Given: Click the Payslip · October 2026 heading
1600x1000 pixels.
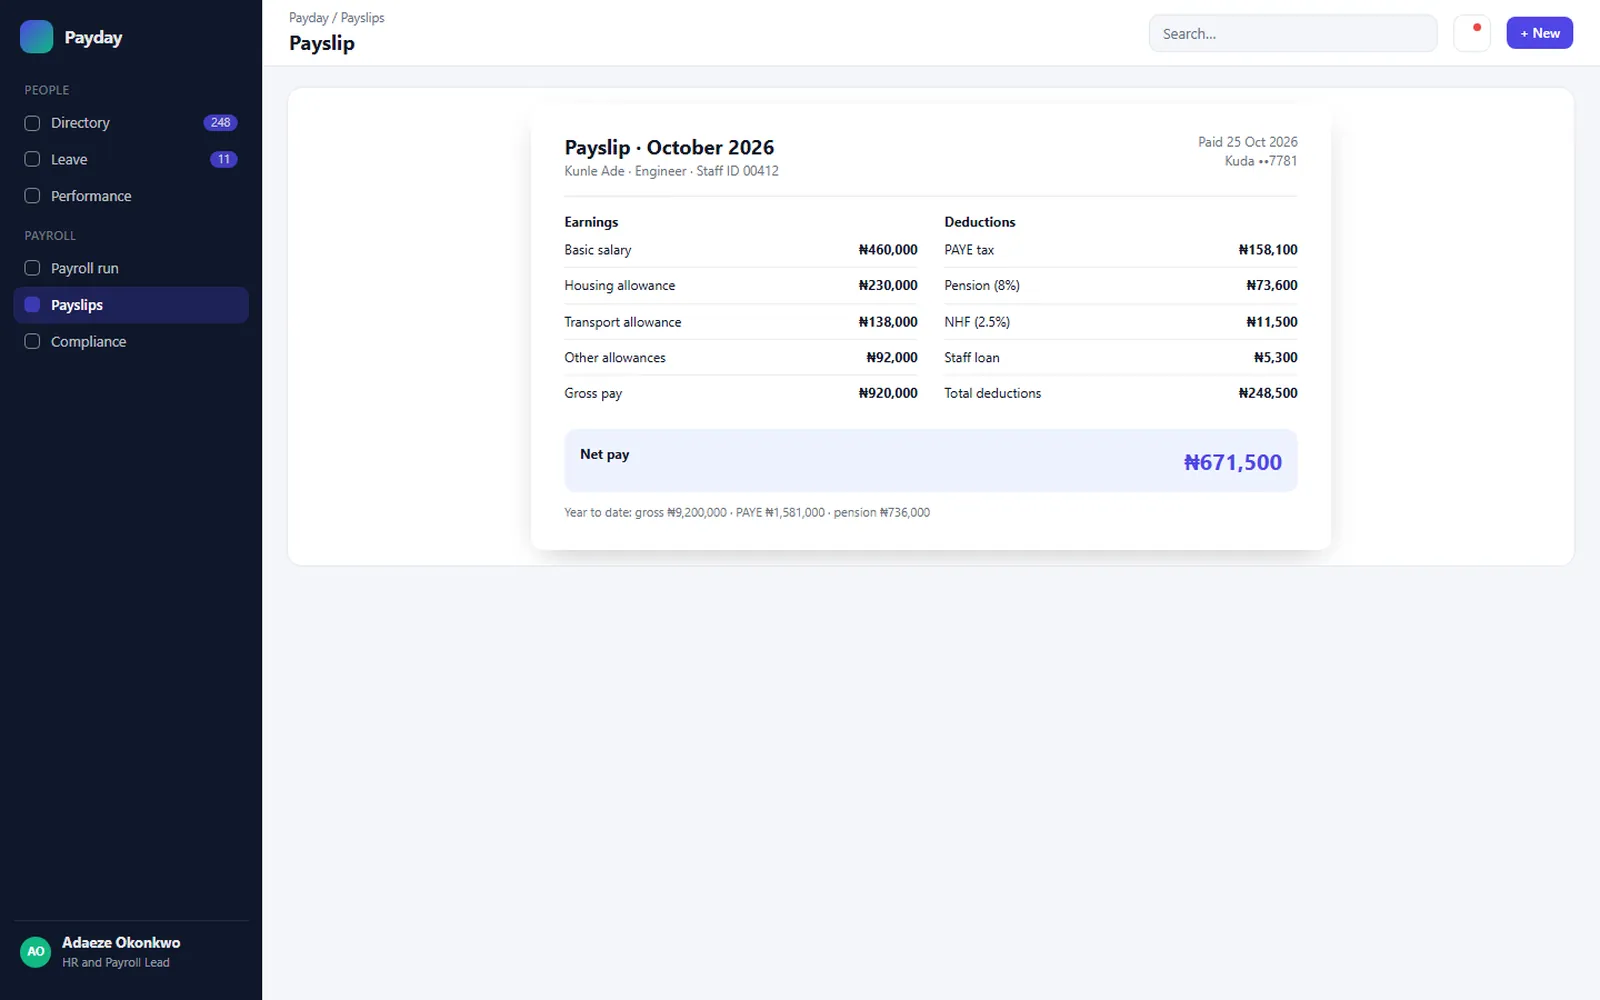Looking at the screenshot, I should pyautogui.click(x=669, y=147).
